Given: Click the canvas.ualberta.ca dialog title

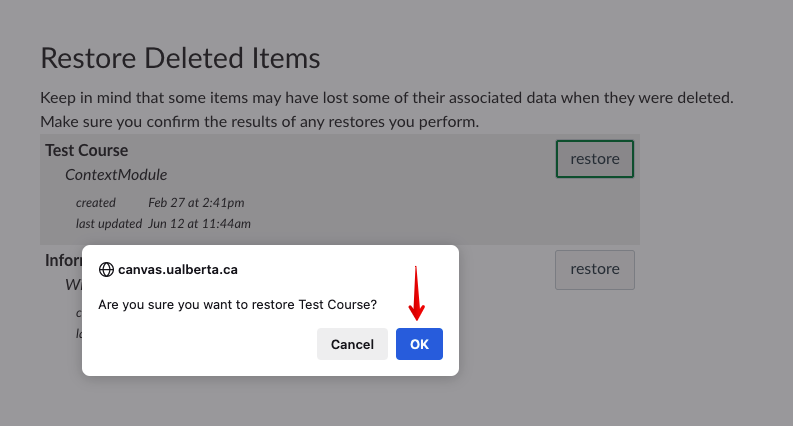Looking at the screenshot, I should pos(178,269).
